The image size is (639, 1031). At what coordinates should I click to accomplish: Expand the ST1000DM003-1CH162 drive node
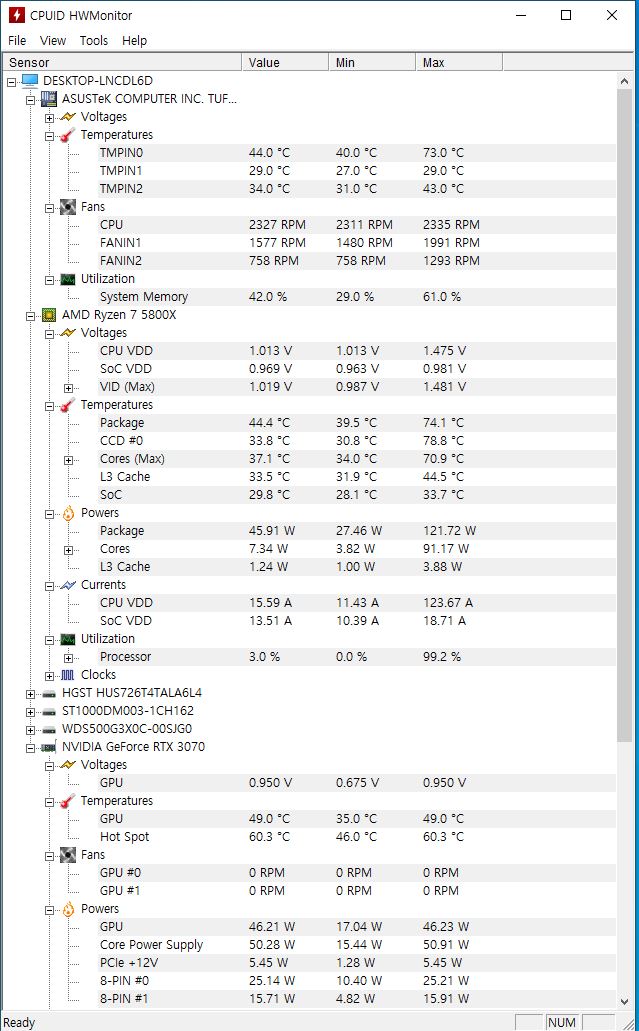click(x=30, y=712)
